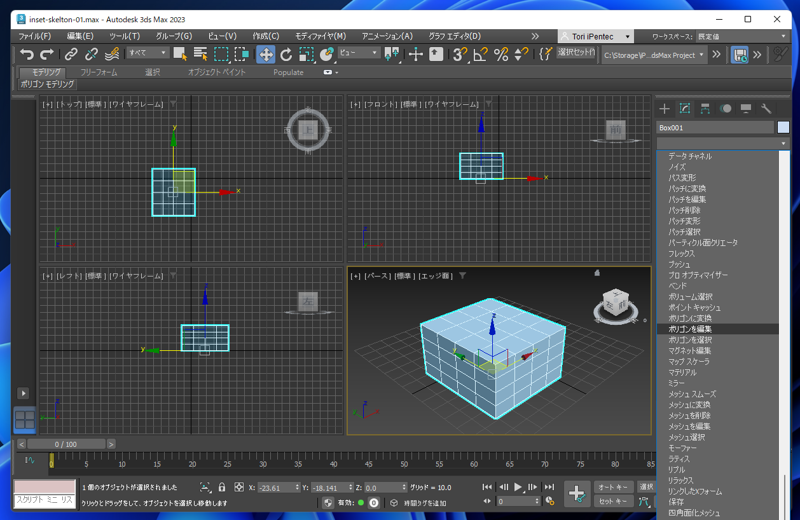Activate the Select and Rotate tool

pos(286,54)
